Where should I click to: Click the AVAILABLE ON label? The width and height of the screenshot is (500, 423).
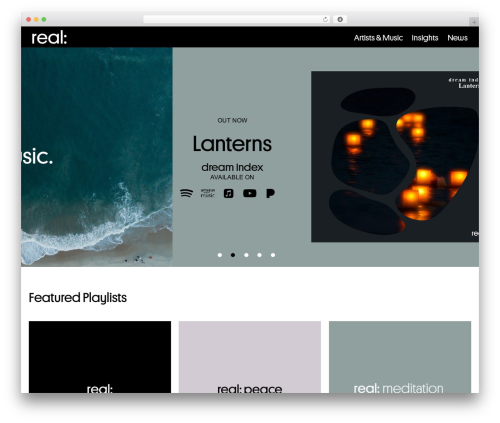[232, 177]
